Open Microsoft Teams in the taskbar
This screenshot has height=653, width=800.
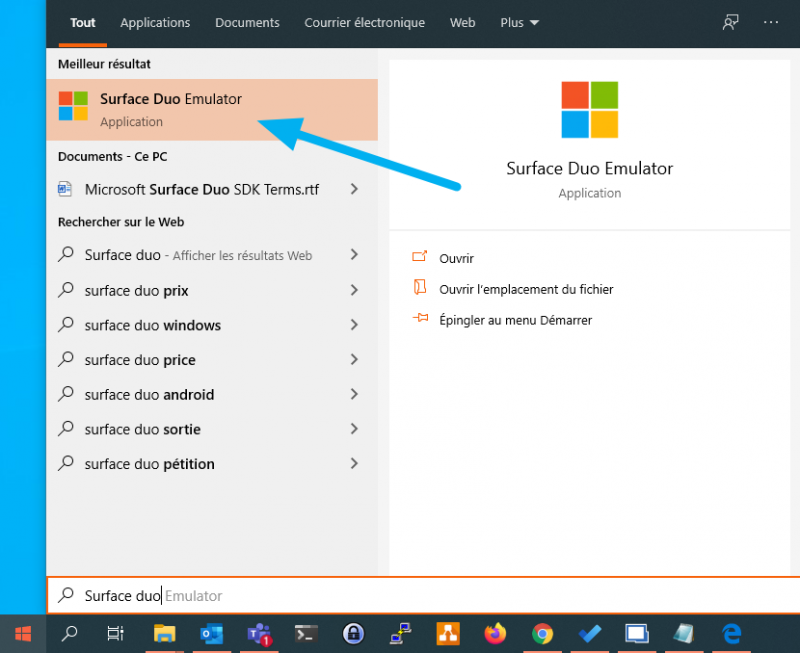(259, 633)
